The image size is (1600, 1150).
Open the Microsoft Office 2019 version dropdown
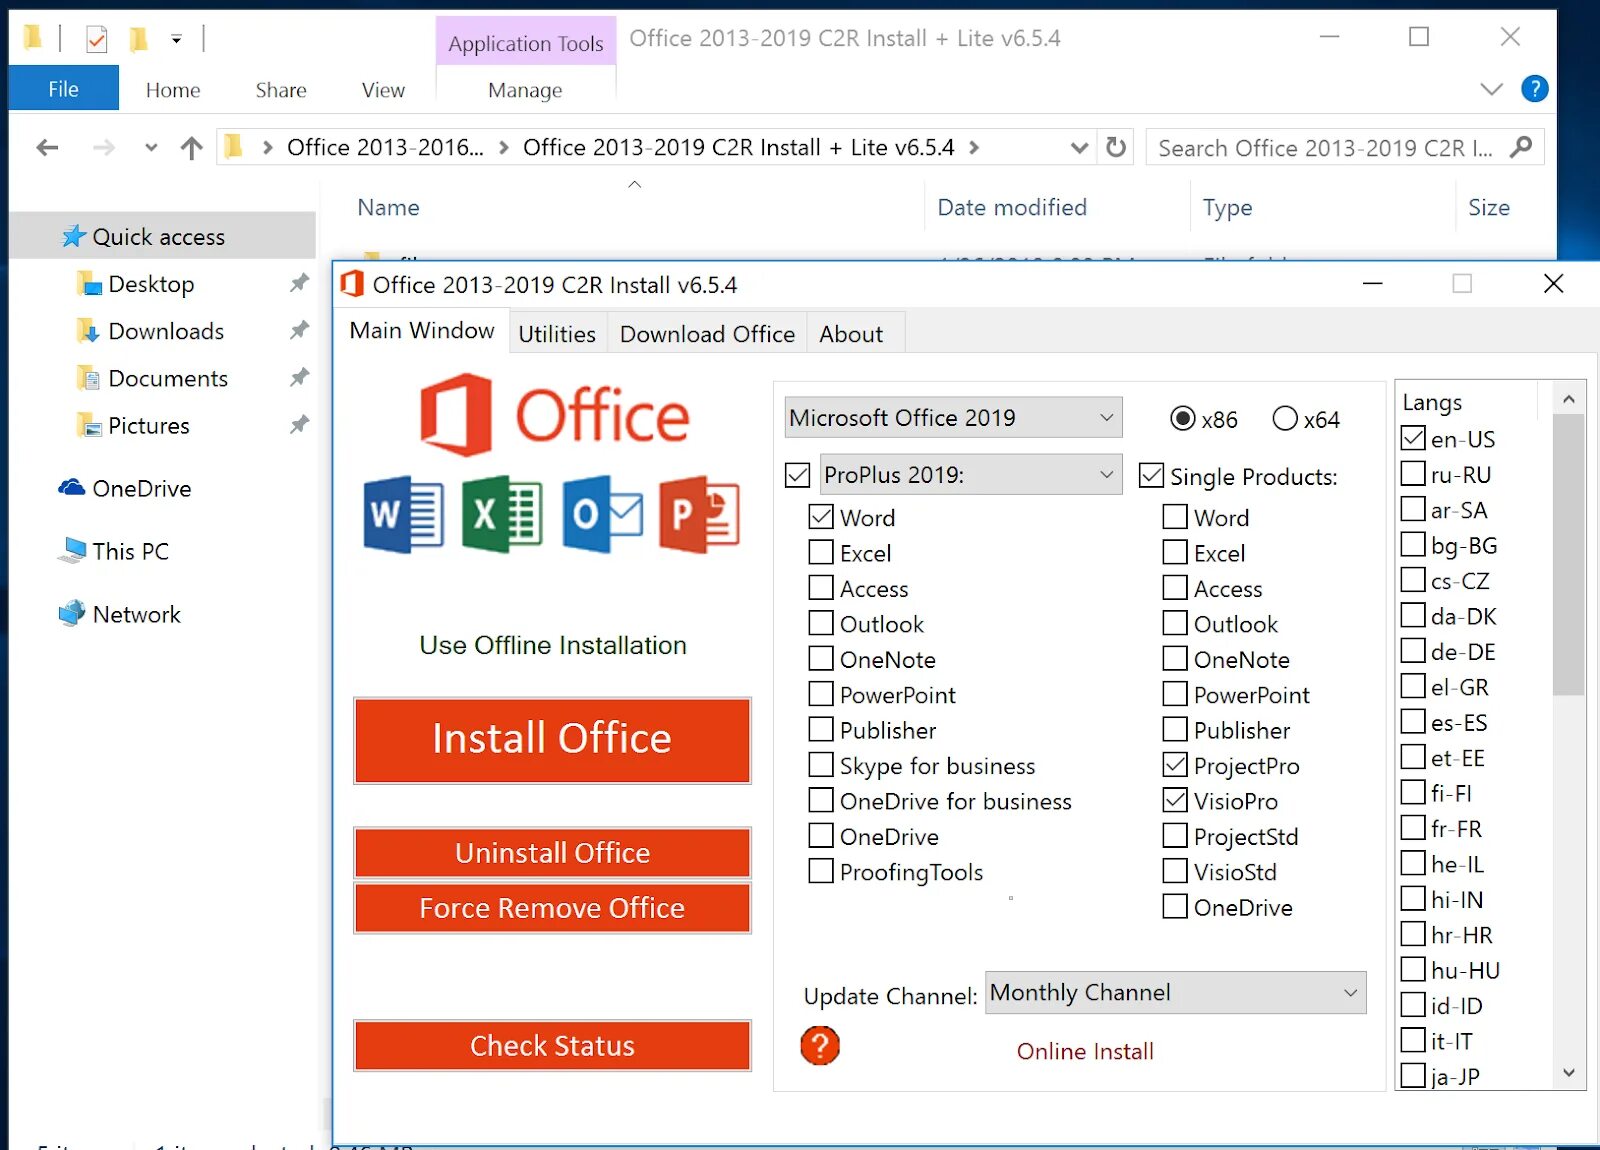[x=953, y=417]
